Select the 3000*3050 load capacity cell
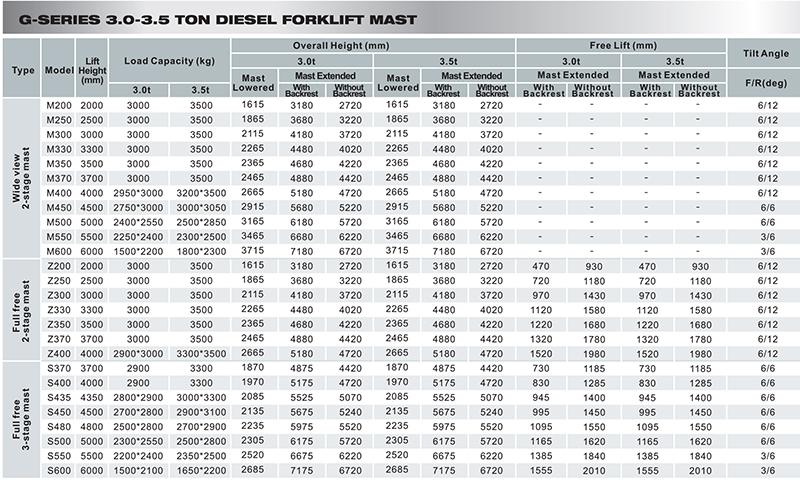 pos(201,208)
